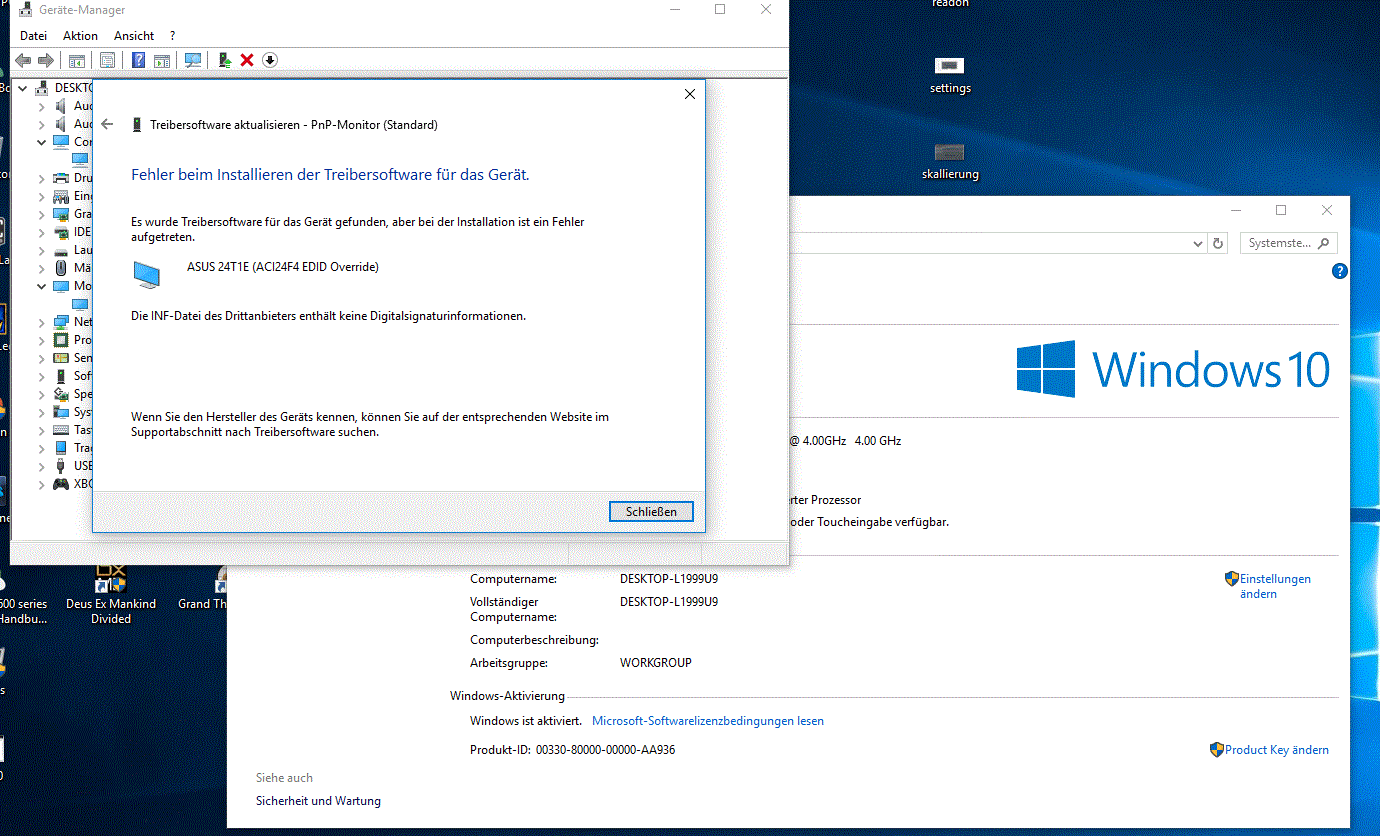
Task: Select the XBOX gamepad icon
Action: pyautogui.click(x=60, y=484)
